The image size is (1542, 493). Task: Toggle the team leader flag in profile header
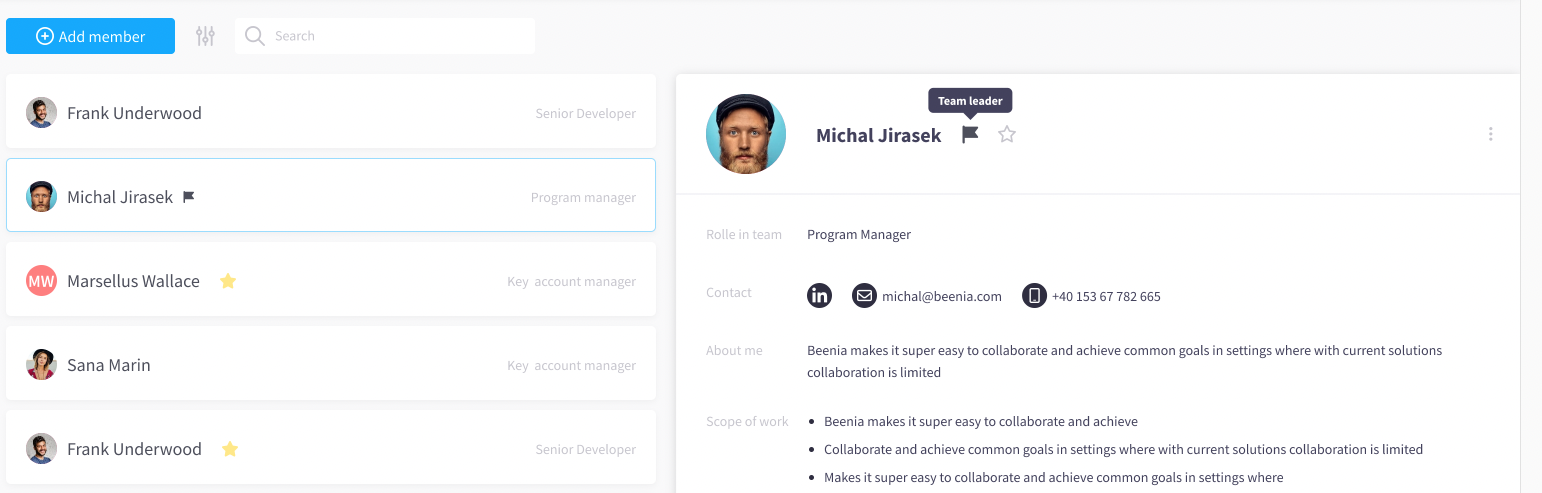click(x=970, y=134)
